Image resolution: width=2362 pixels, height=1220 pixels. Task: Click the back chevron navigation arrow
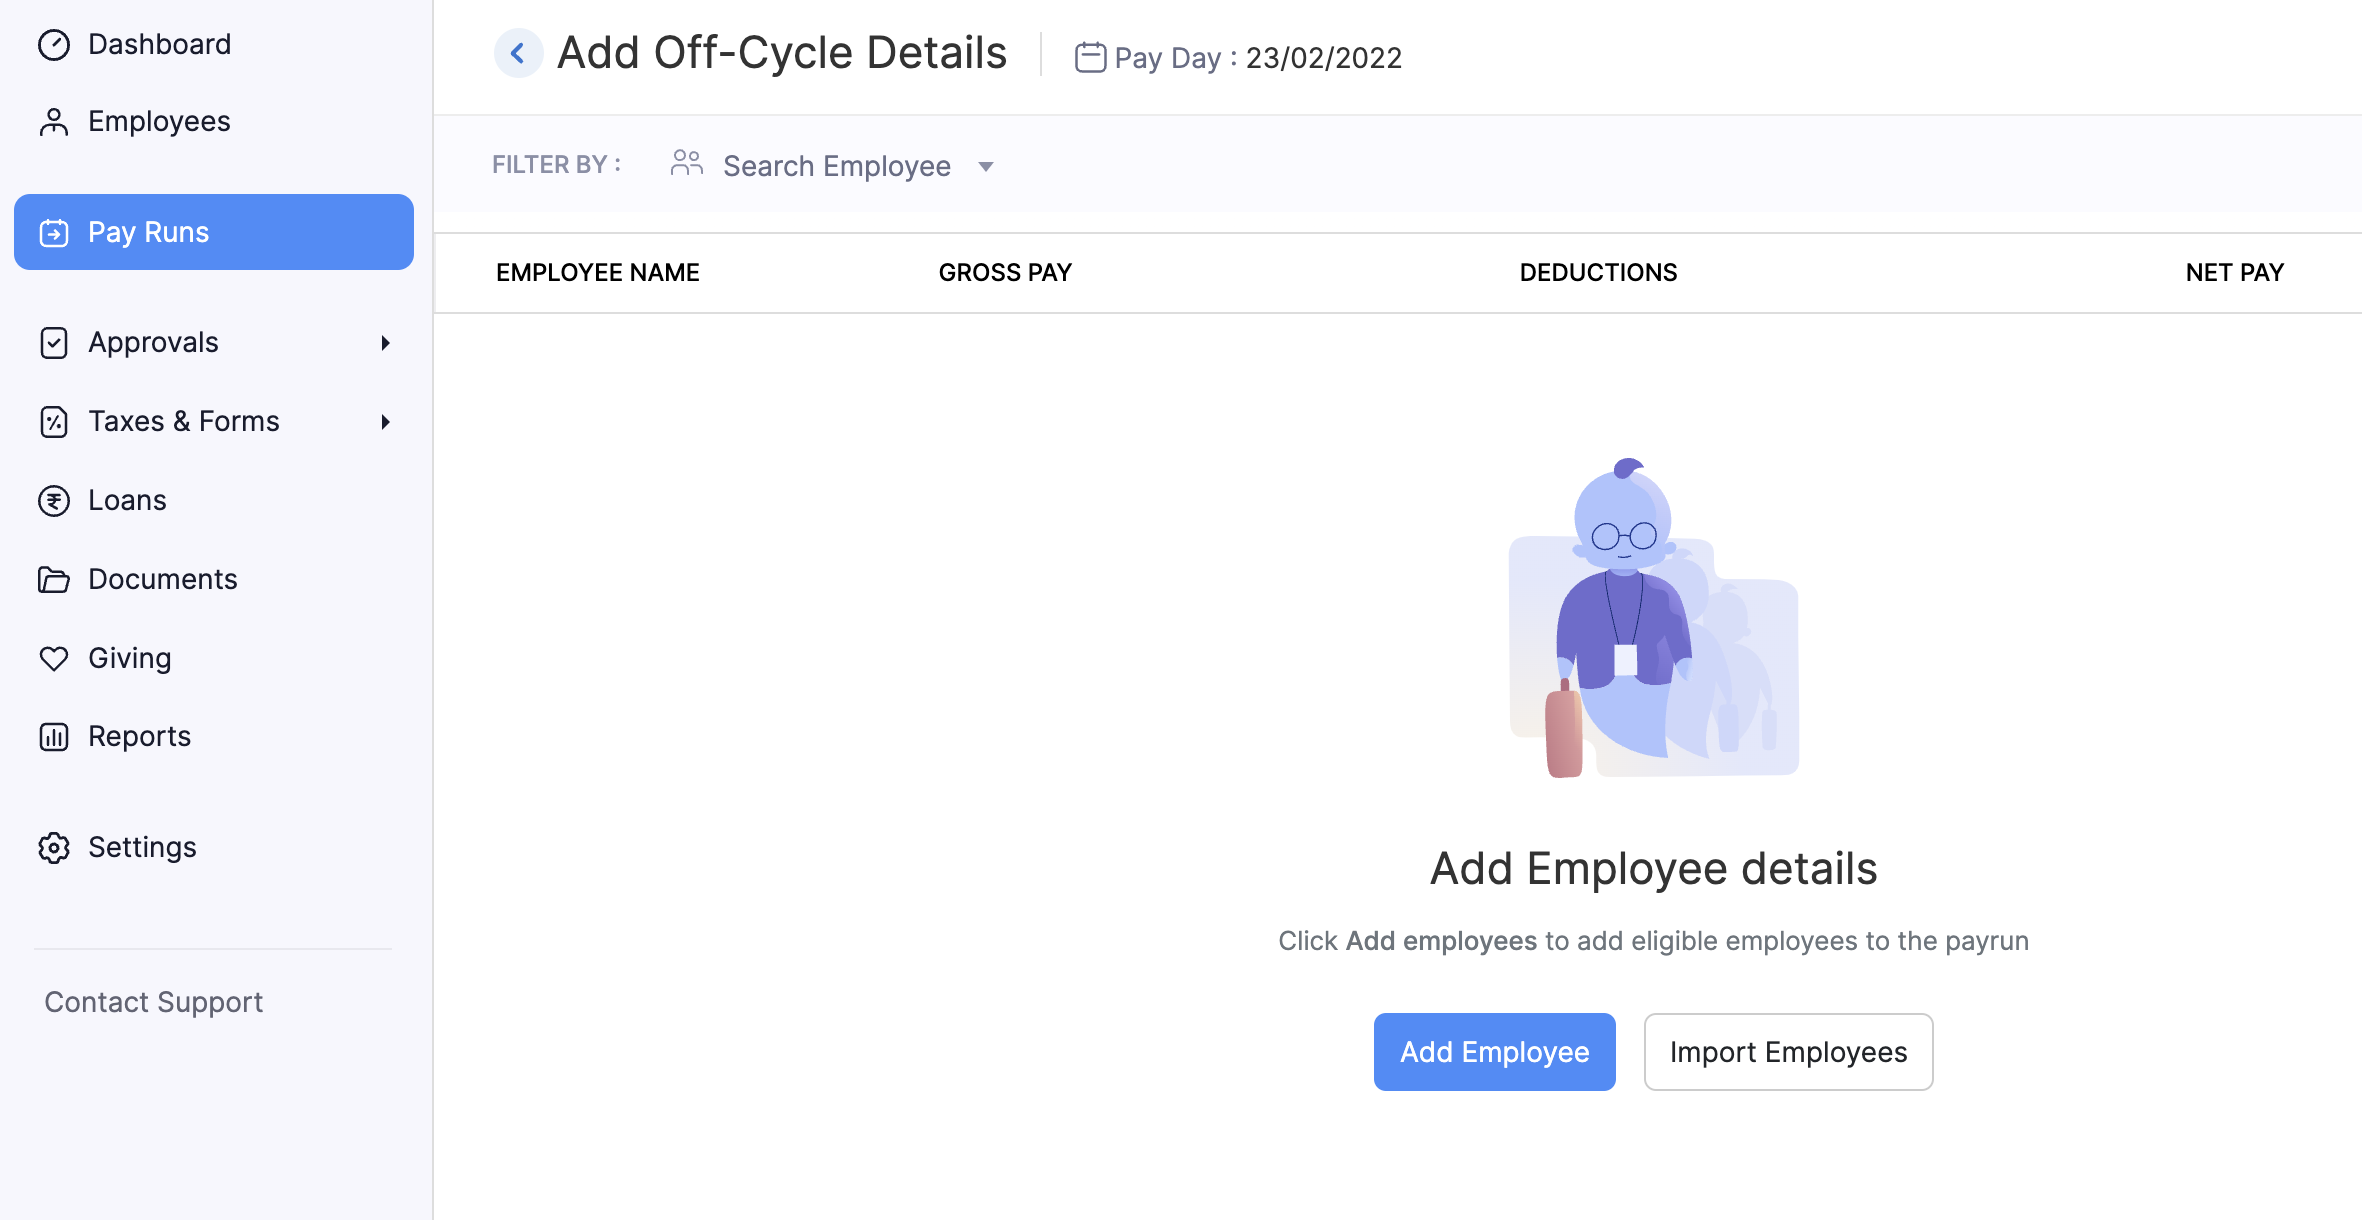pos(518,54)
